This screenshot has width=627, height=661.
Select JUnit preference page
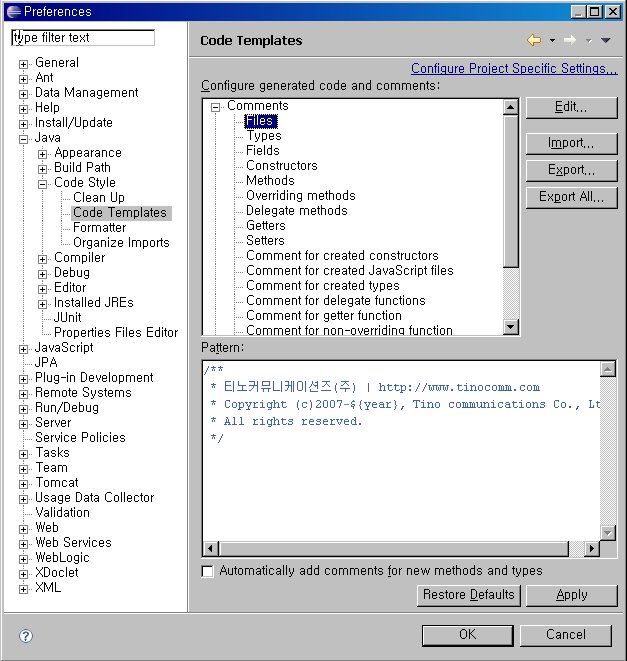(x=67, y=317)
